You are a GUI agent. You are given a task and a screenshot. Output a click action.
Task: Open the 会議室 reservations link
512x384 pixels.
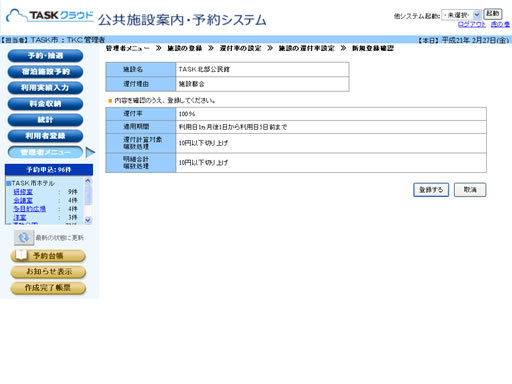point(23,200)
